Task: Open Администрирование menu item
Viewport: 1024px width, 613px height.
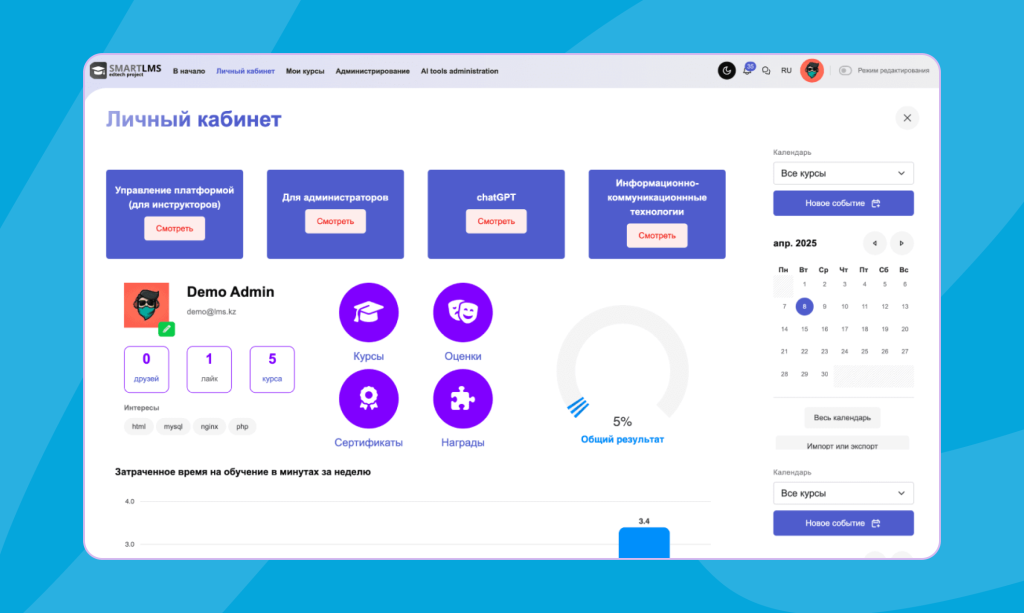Action: pos(372,71)
